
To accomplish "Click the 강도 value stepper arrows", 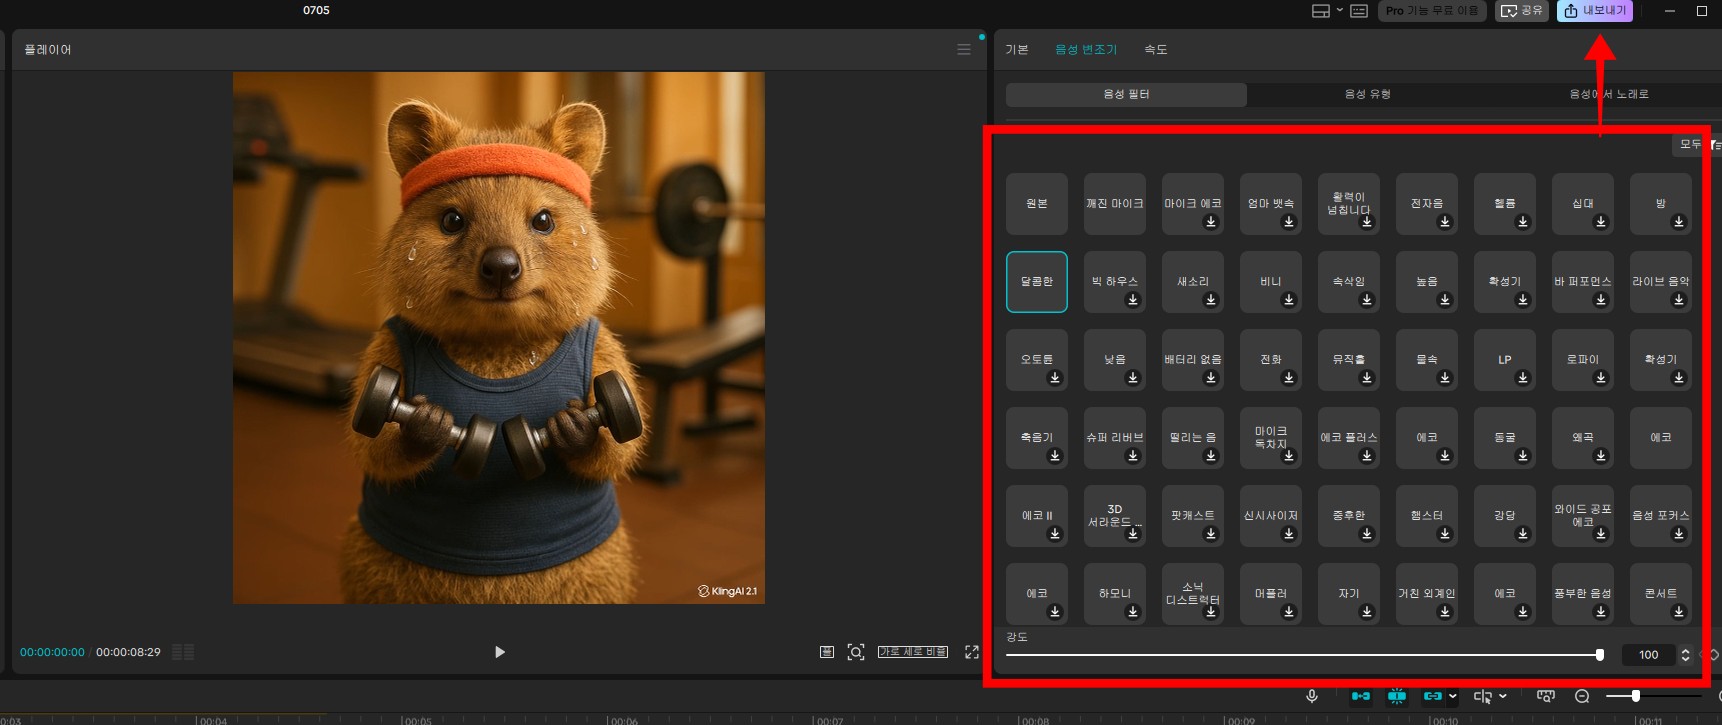I will coord(1685,655).
